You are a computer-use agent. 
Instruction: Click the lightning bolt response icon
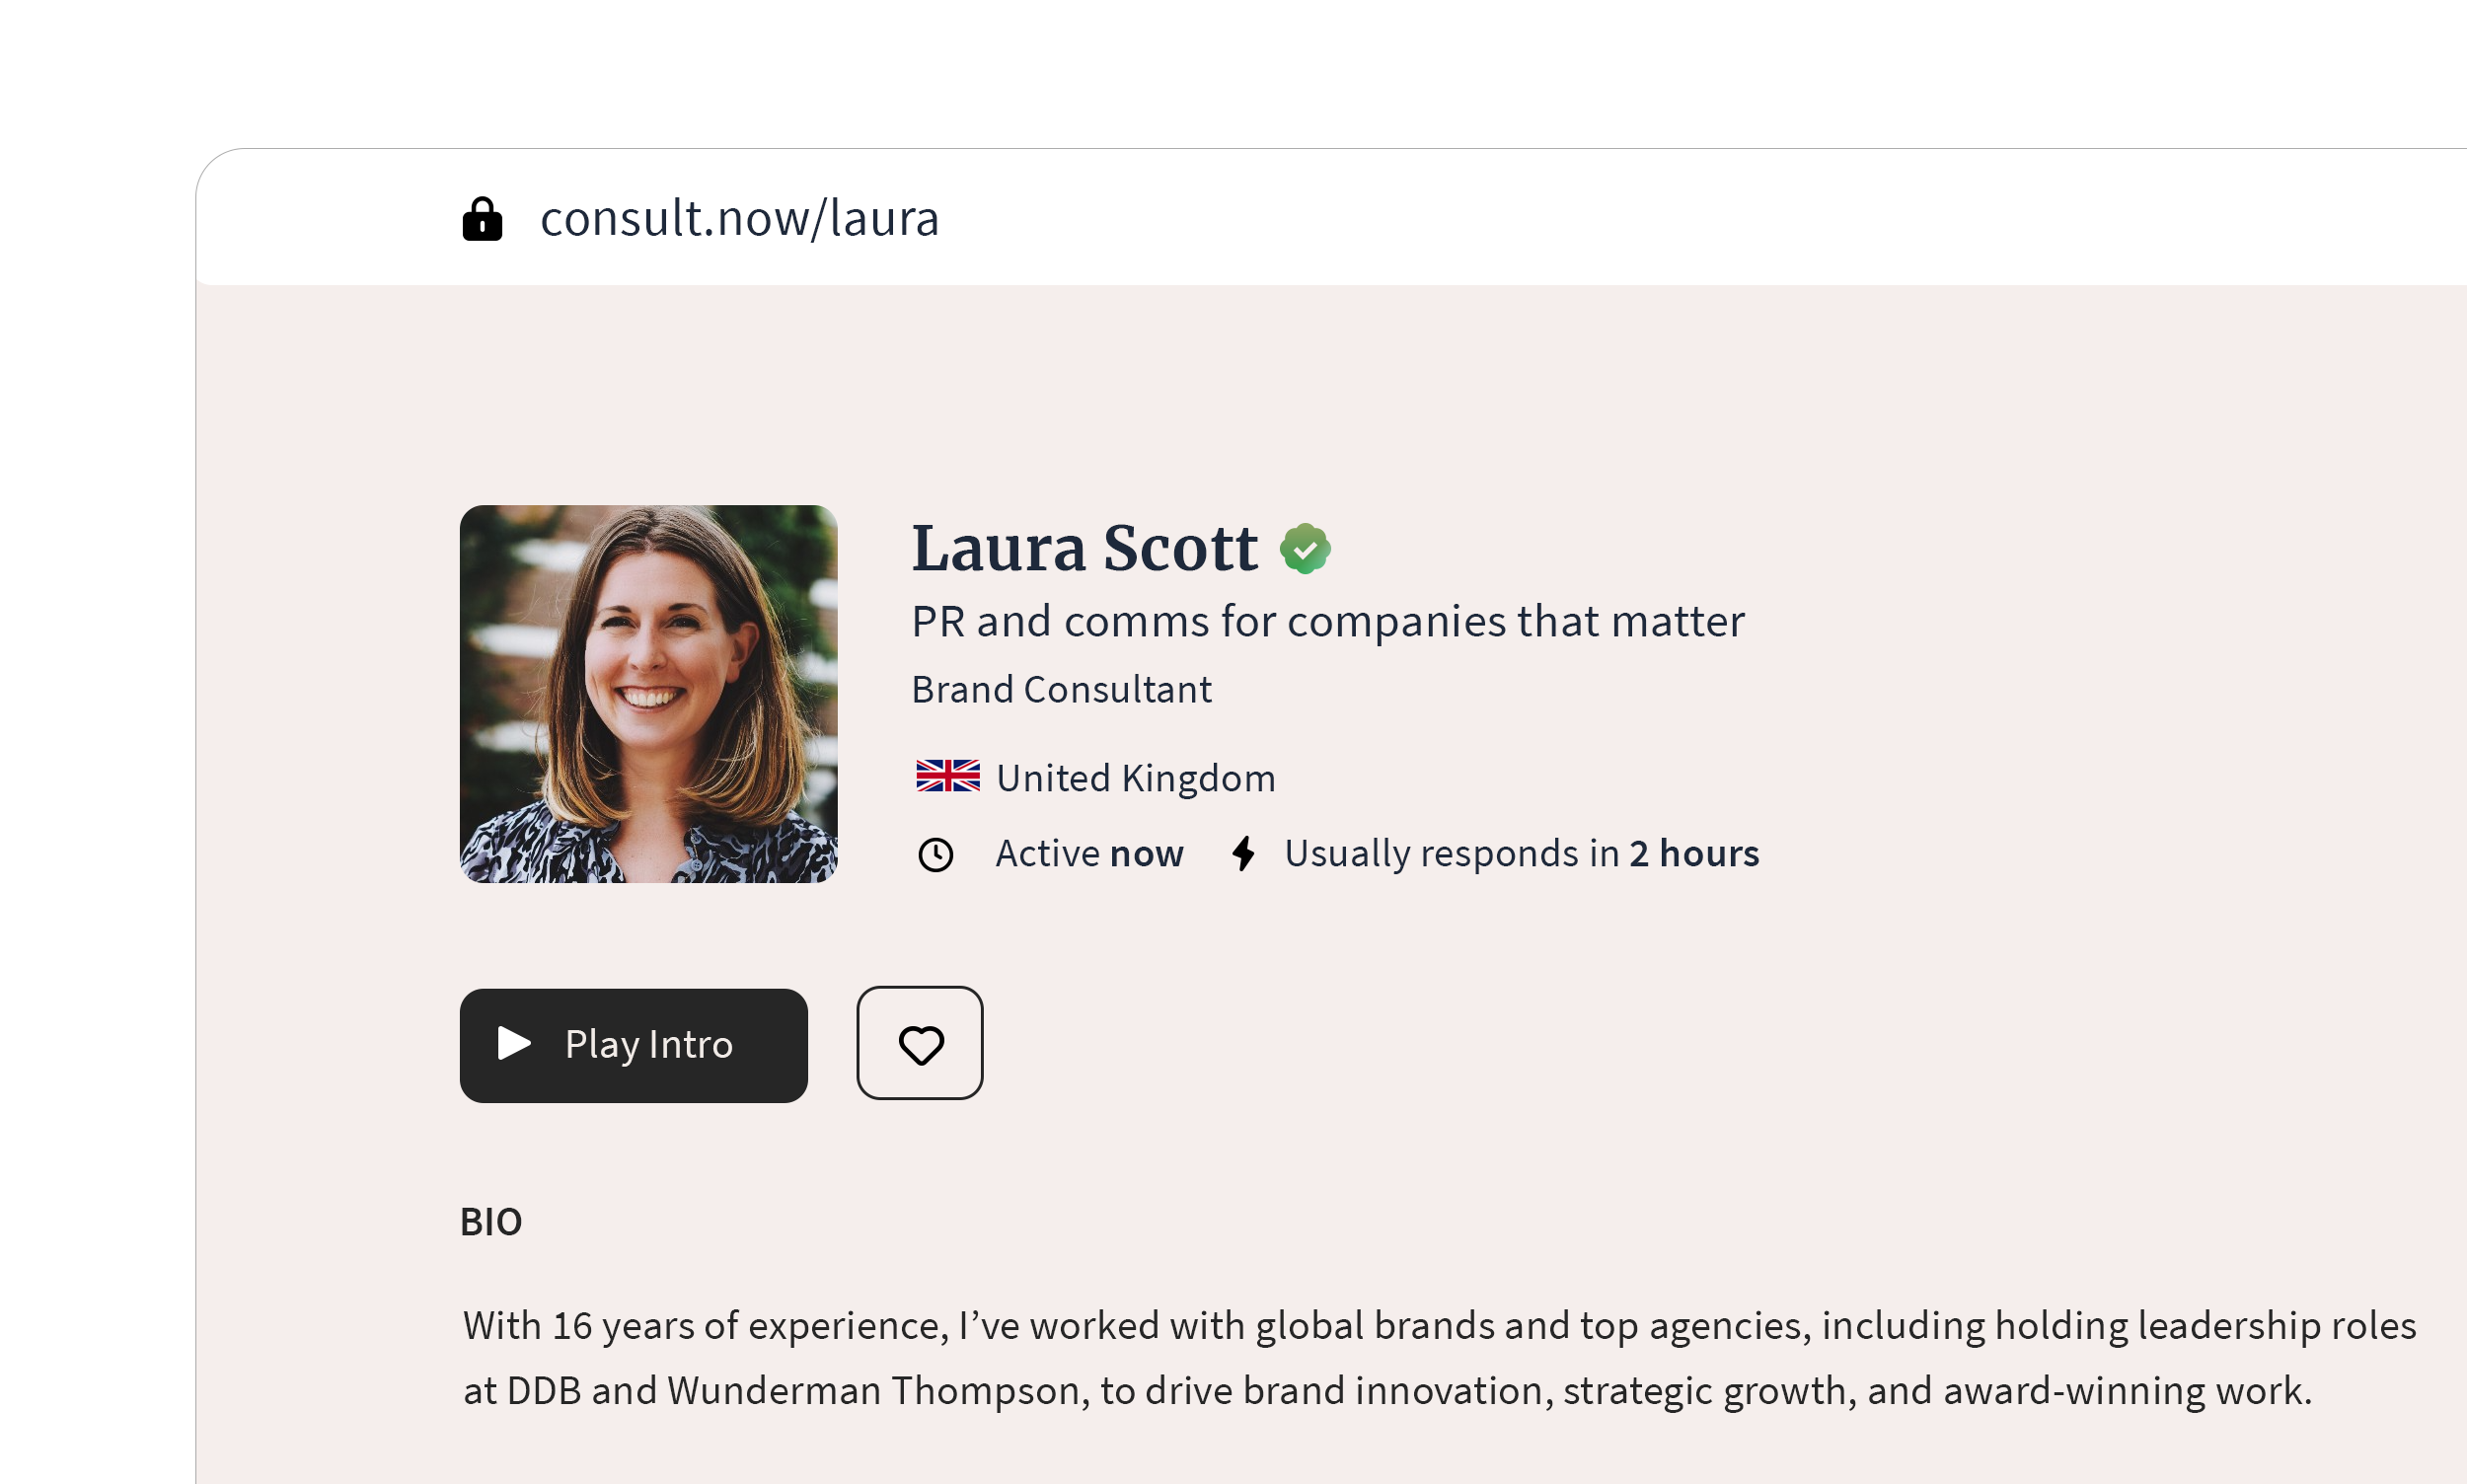pos(1243,854)
